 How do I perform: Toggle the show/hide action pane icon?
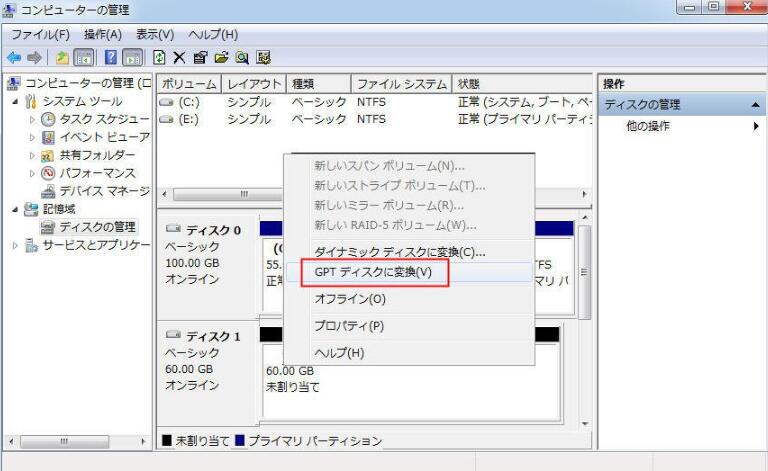(x=133, y=58)
